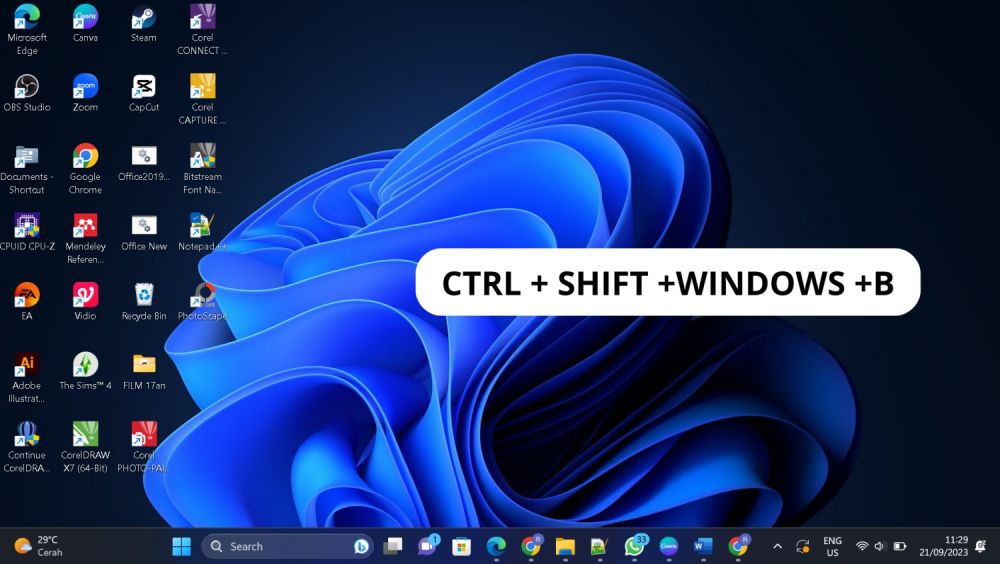This screenshot has width=1000, height=564.
Task: Open Word from the taskbar
Action: [703, 546]
